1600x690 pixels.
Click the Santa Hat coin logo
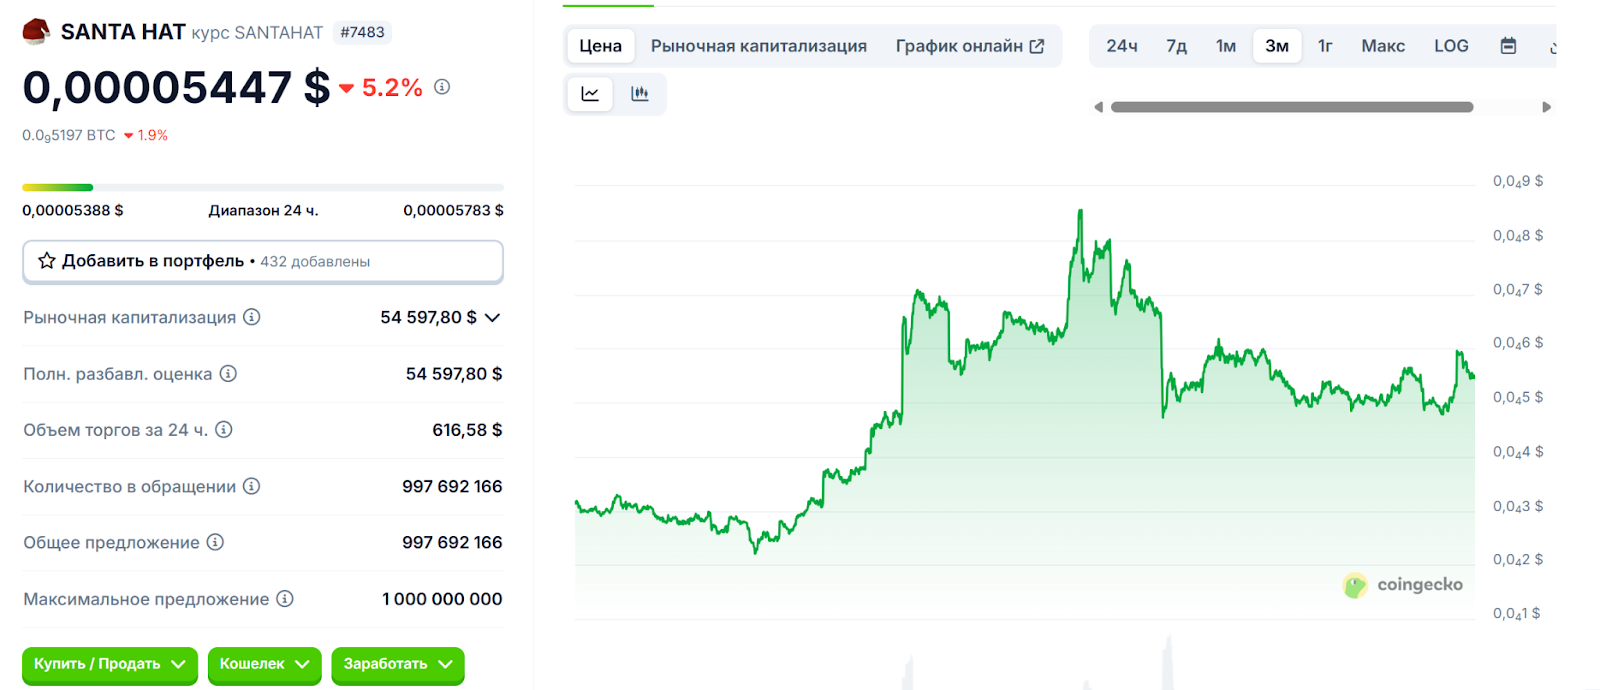(x=36, y=32)
